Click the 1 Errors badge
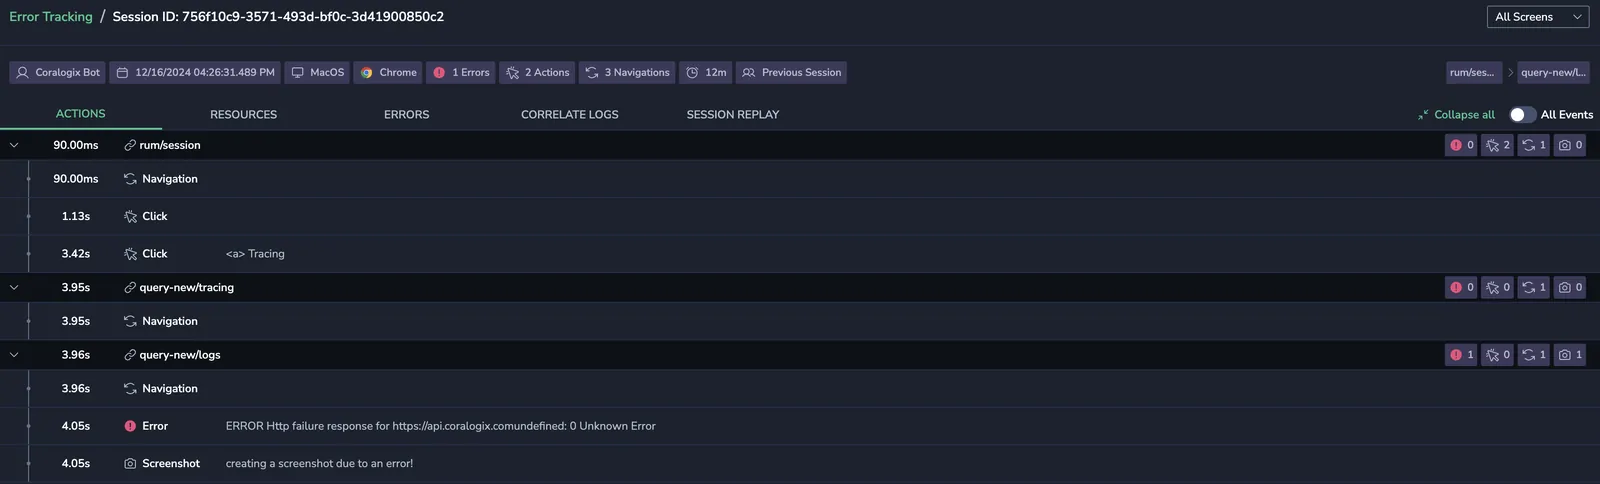The width and height of the screenshot is (1600, 484). (460, 73)
